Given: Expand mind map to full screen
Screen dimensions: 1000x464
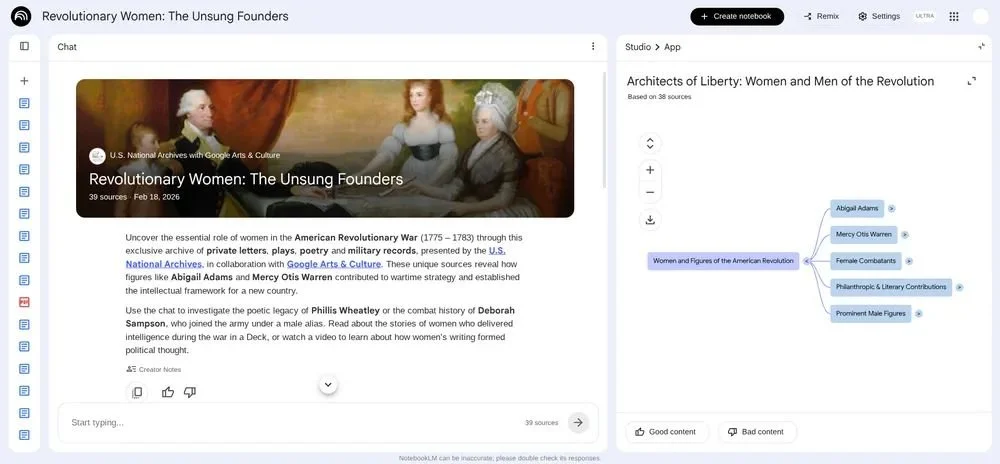Looking at the screenshot, I should click(x=971, y=81).
